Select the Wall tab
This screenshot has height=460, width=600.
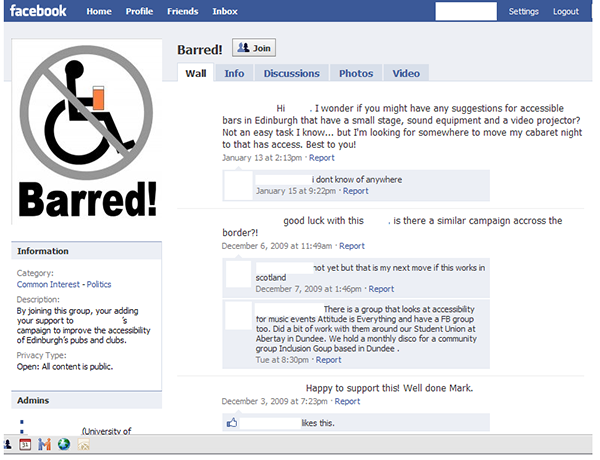pyautogui.click(x=196, y=73)
